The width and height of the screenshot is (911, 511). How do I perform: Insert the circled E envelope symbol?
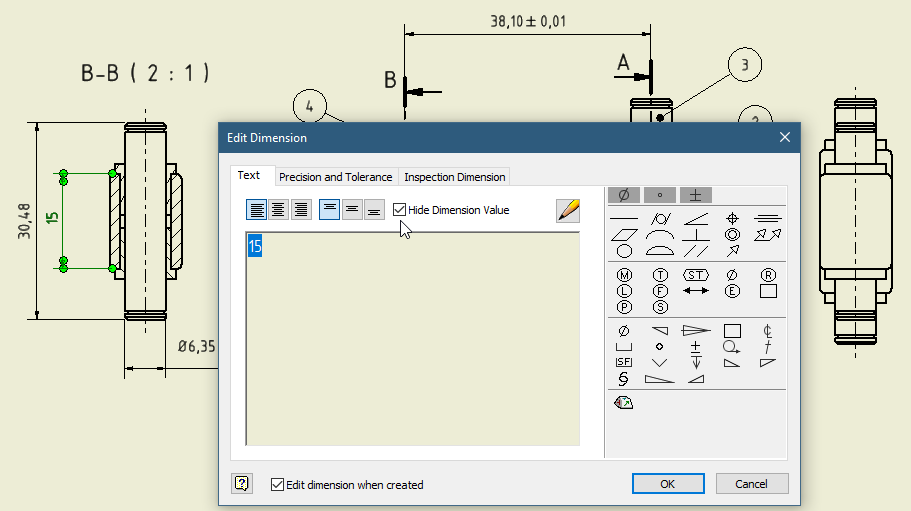click(732, 291)
